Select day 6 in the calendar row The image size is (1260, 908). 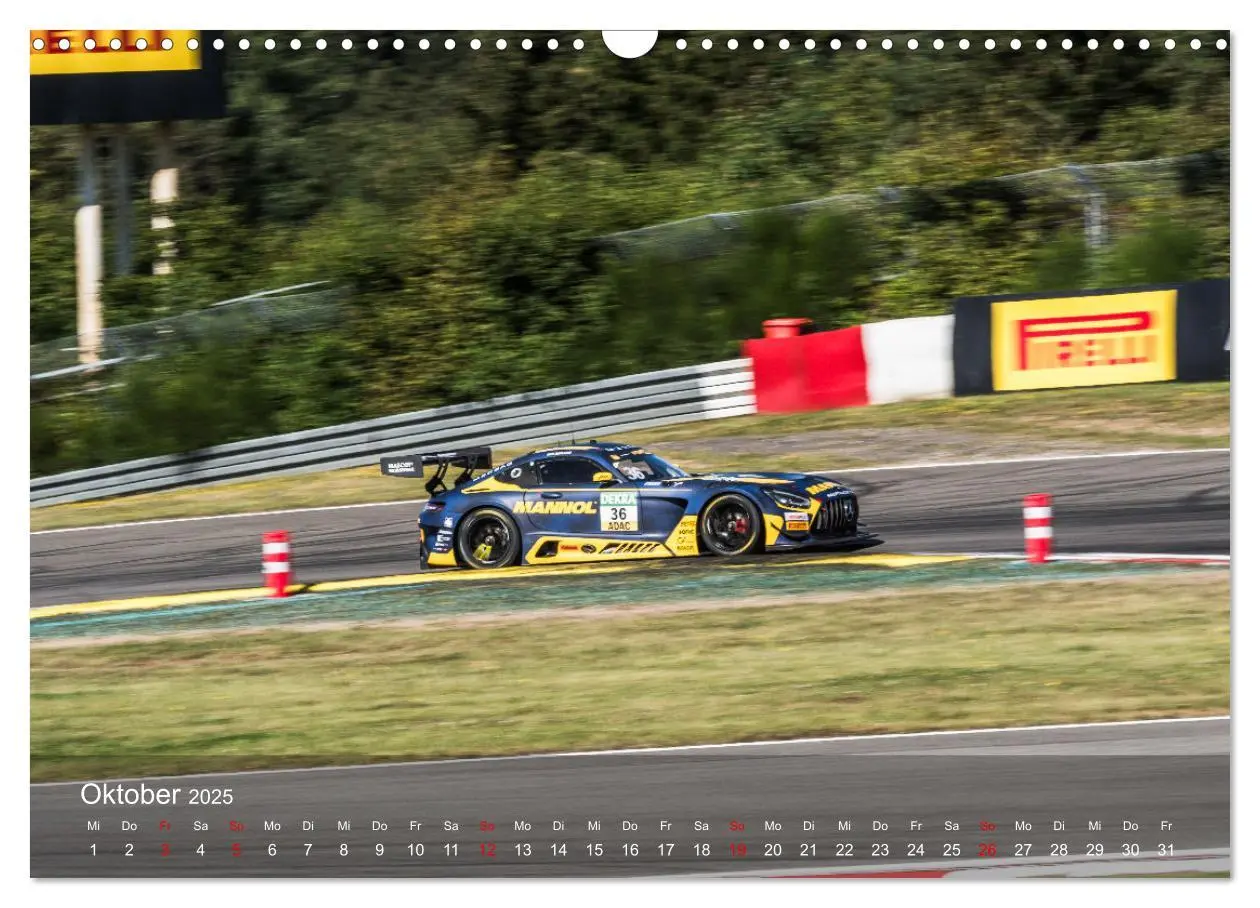pos(272,850)
